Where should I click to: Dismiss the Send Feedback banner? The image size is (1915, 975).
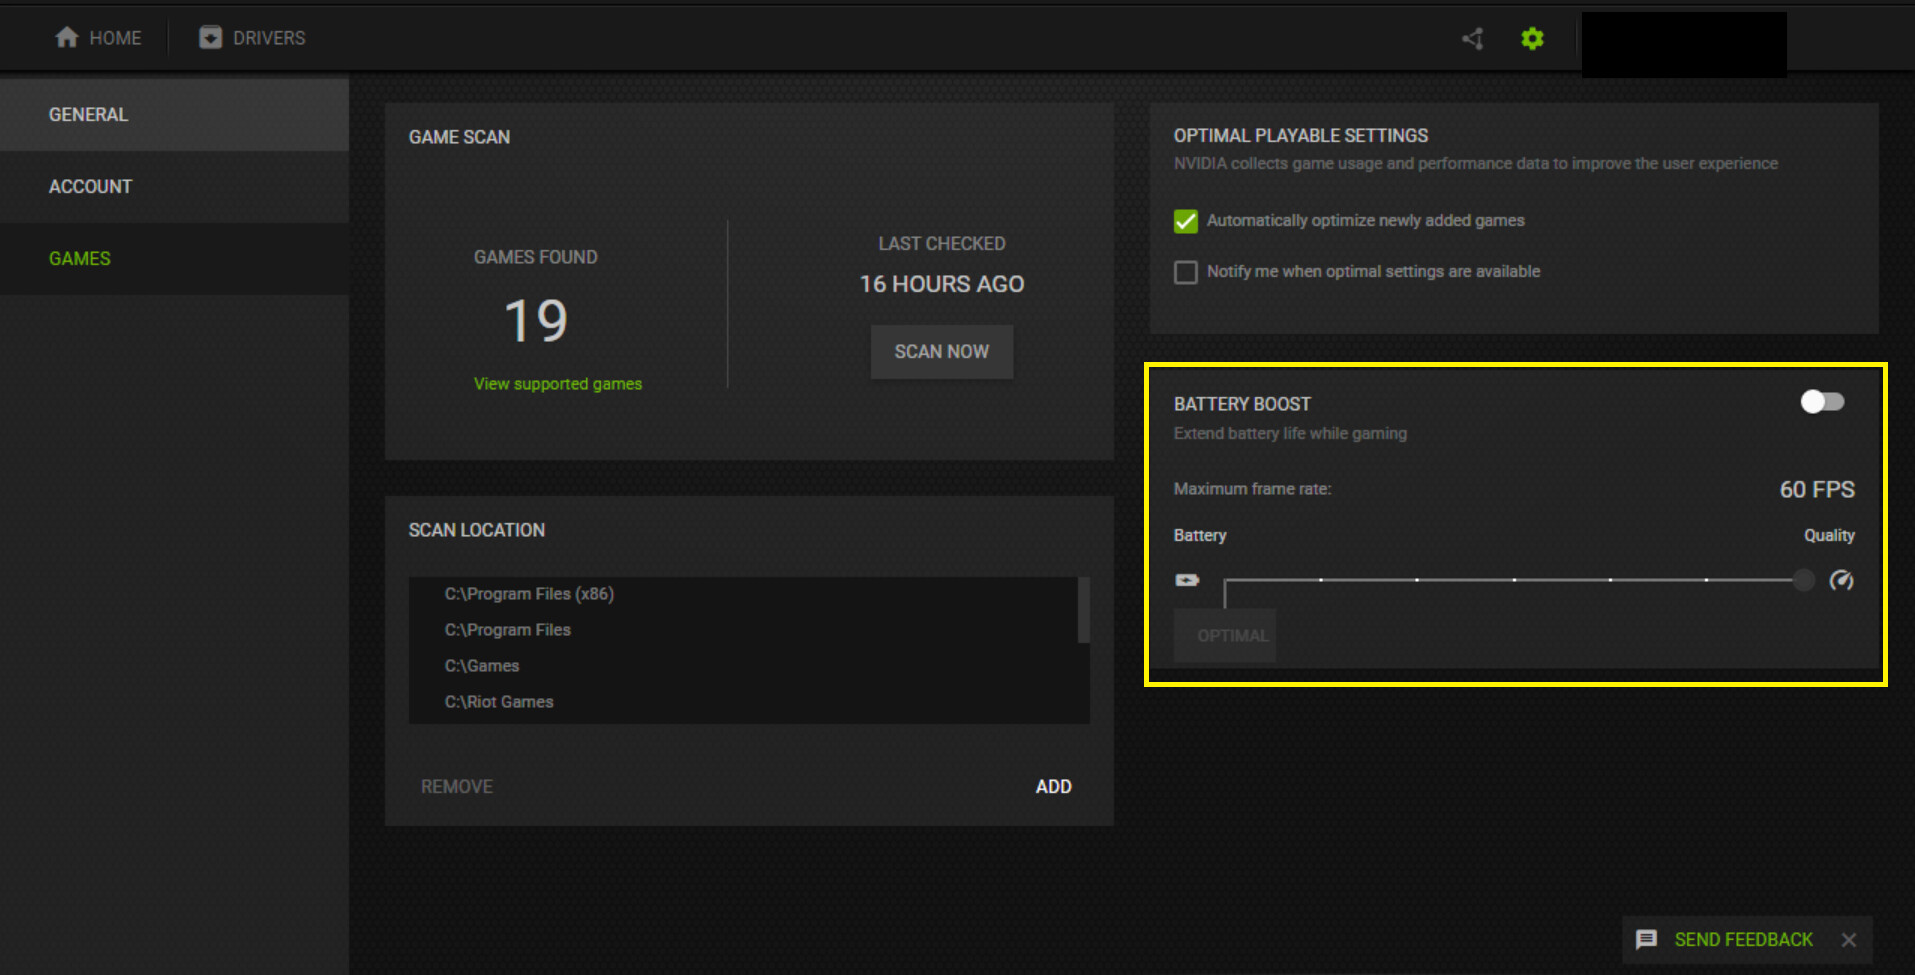click(x=1849, y=940)
